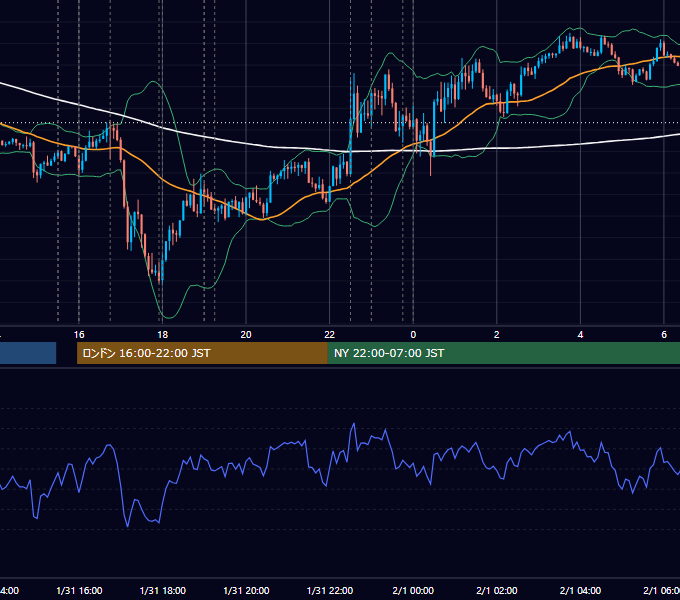
Task: Click the blue session bar before London
Action: [x=28, y=353]
